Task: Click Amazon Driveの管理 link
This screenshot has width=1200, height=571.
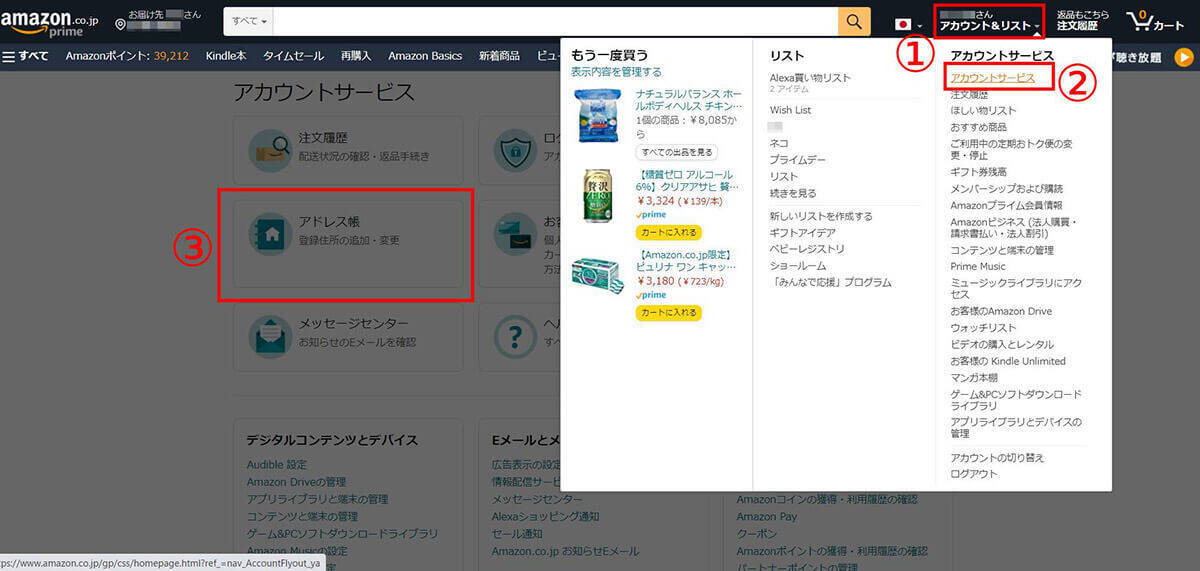Action: point(296,482)
